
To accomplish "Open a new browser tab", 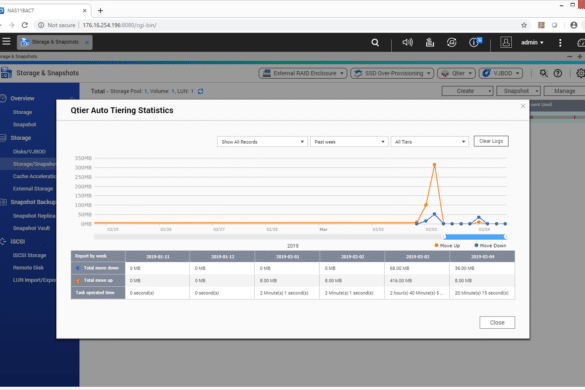I will pos(100,10).
